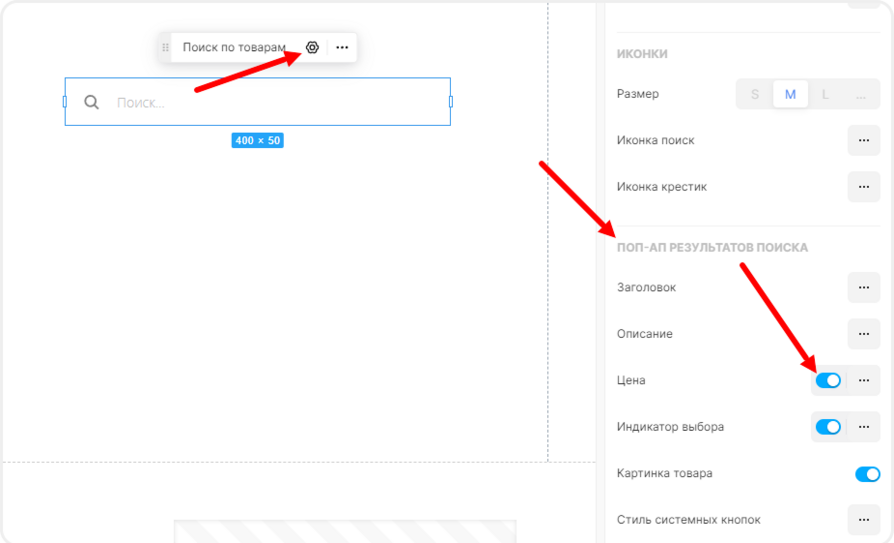The width and height of the screenshot is (894, 543).
Task: Select icon size S
Action: coord(755,95)
